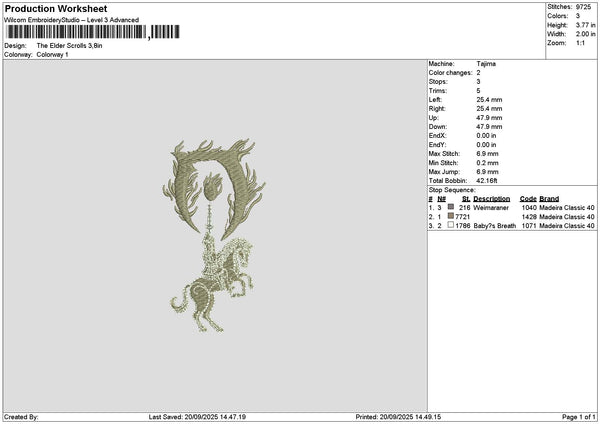
Task: Click the 'Min Stitch:' value 0.2 mm
Action: point(488,163)
